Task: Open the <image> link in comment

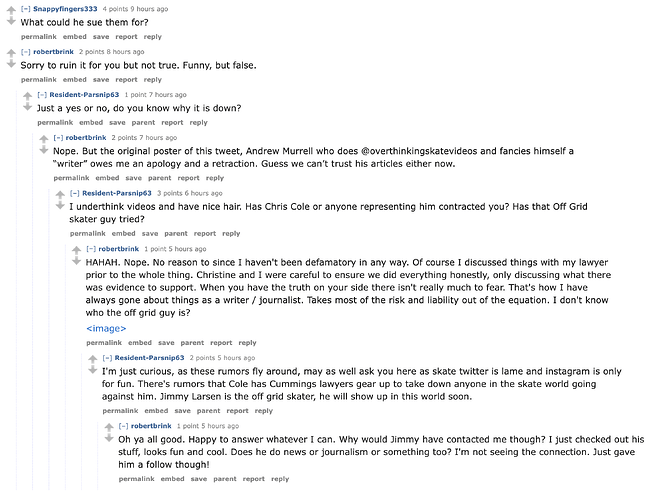Action: [x=106, y=328]
